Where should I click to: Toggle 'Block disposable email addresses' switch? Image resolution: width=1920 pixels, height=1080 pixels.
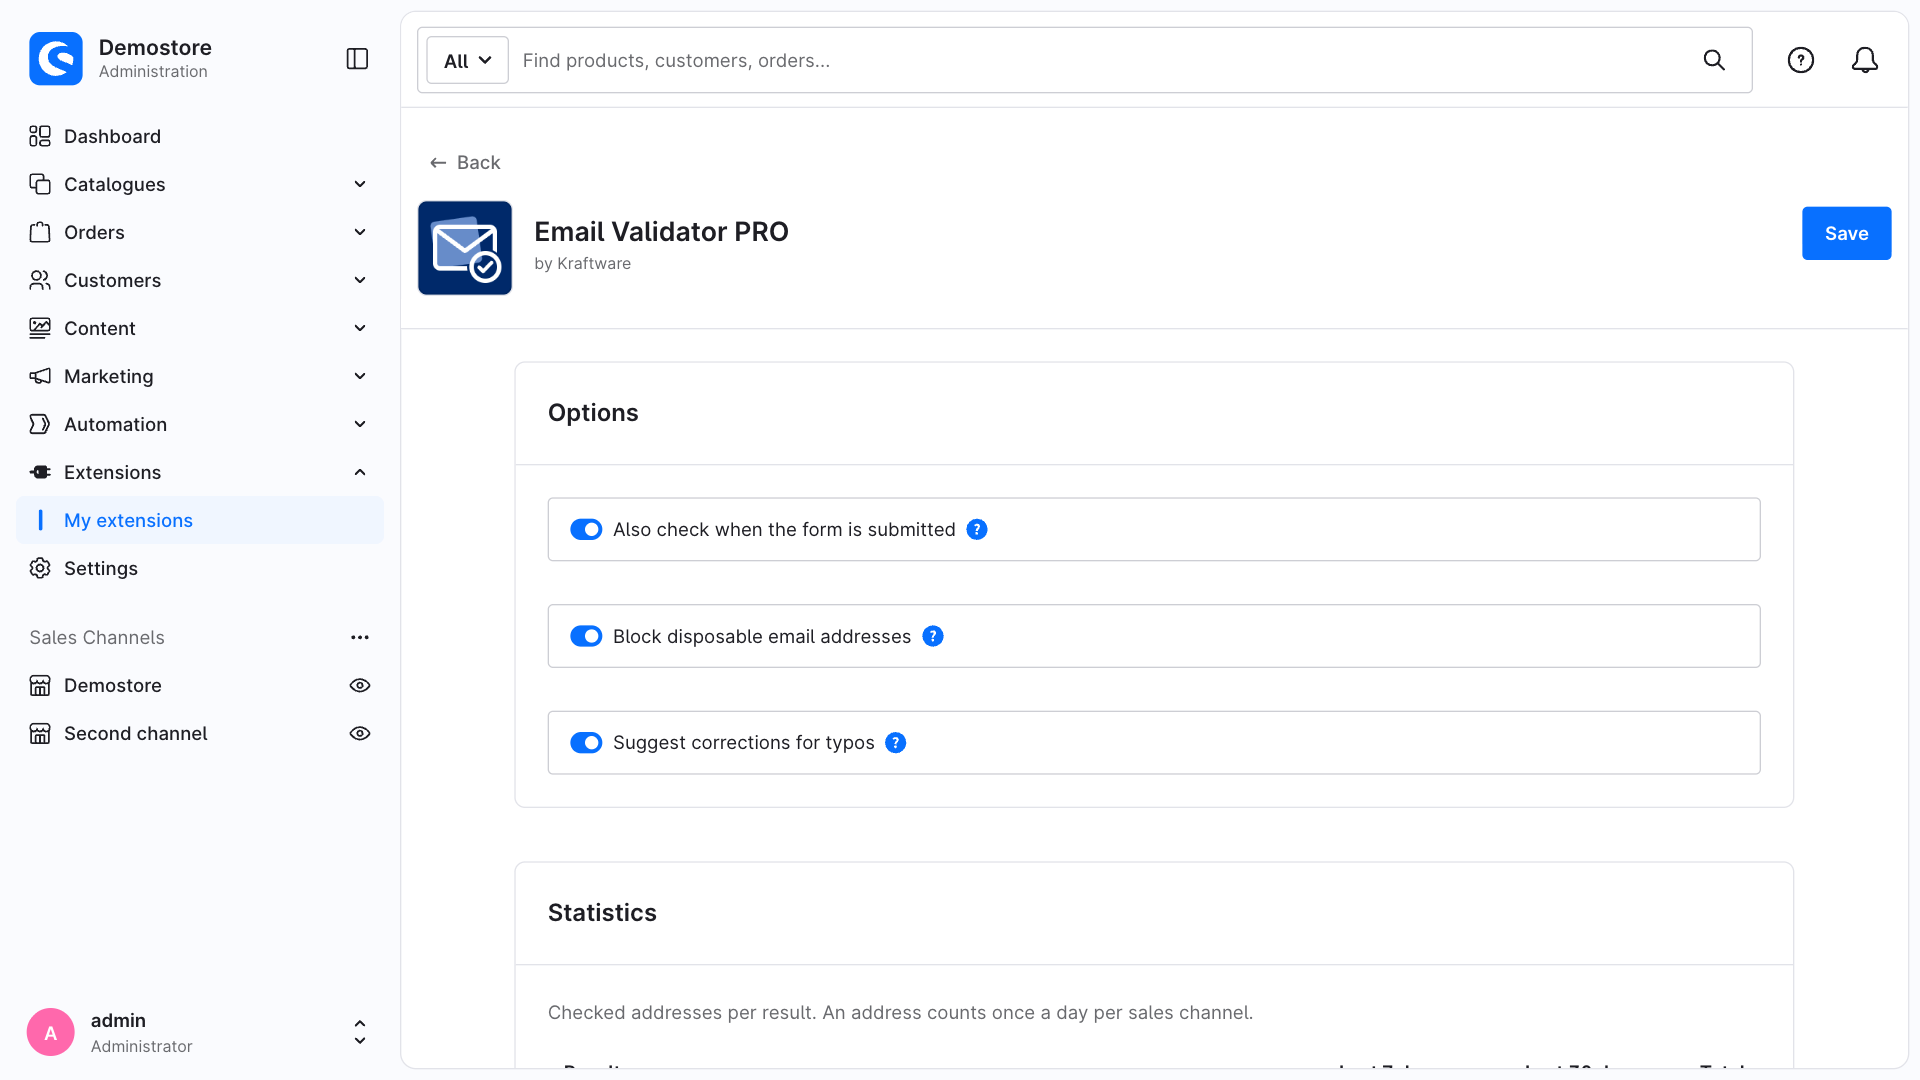click(586, 636)
